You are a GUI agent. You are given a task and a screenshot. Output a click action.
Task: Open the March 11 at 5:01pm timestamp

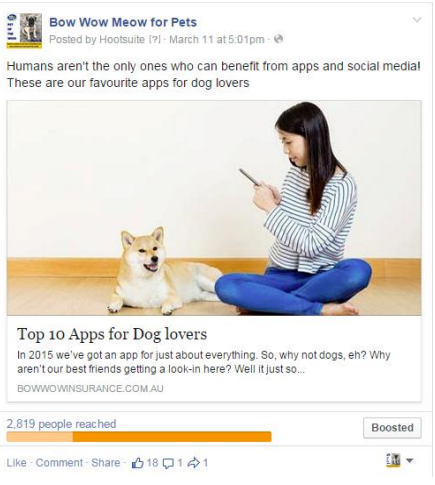pos(217,39)
